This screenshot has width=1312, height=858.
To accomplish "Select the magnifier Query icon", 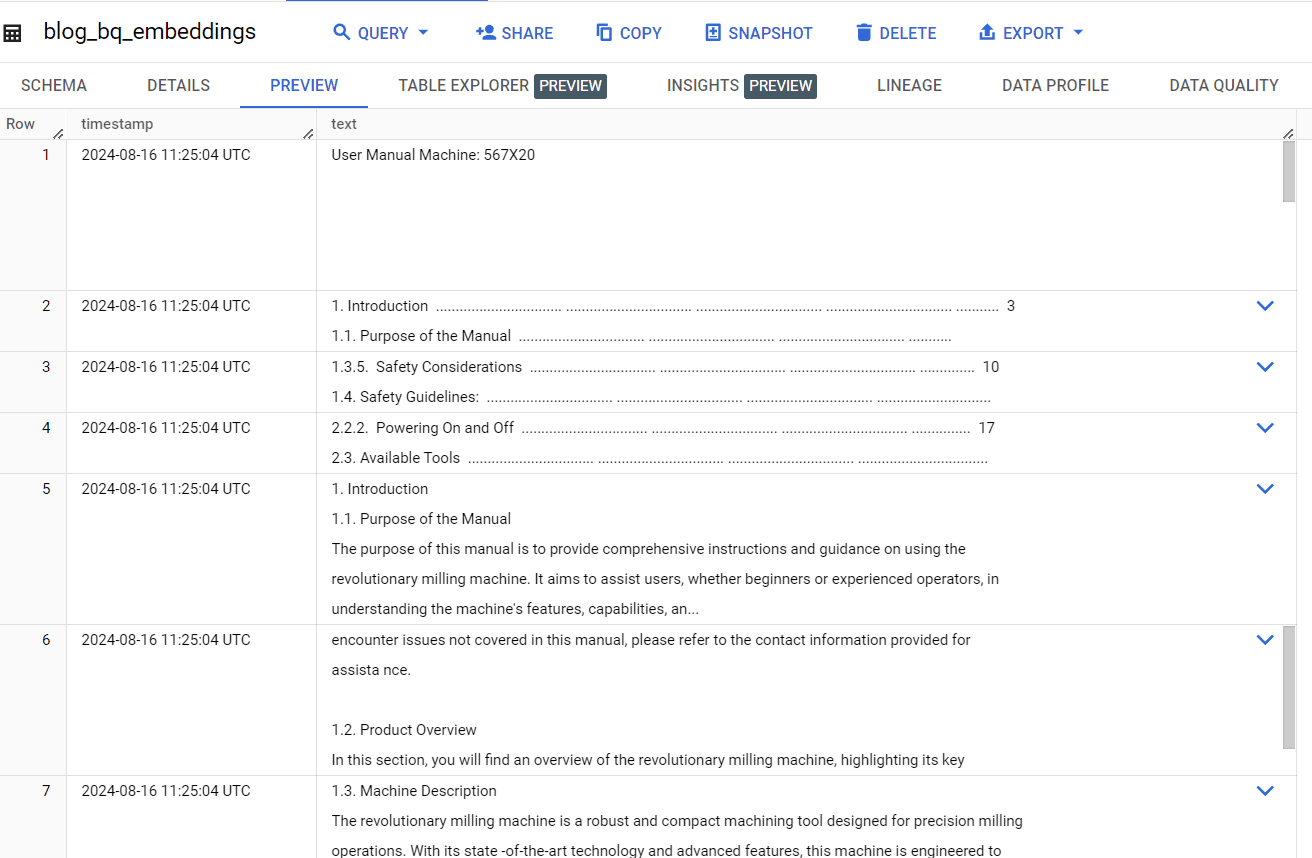I will [342, 32].
